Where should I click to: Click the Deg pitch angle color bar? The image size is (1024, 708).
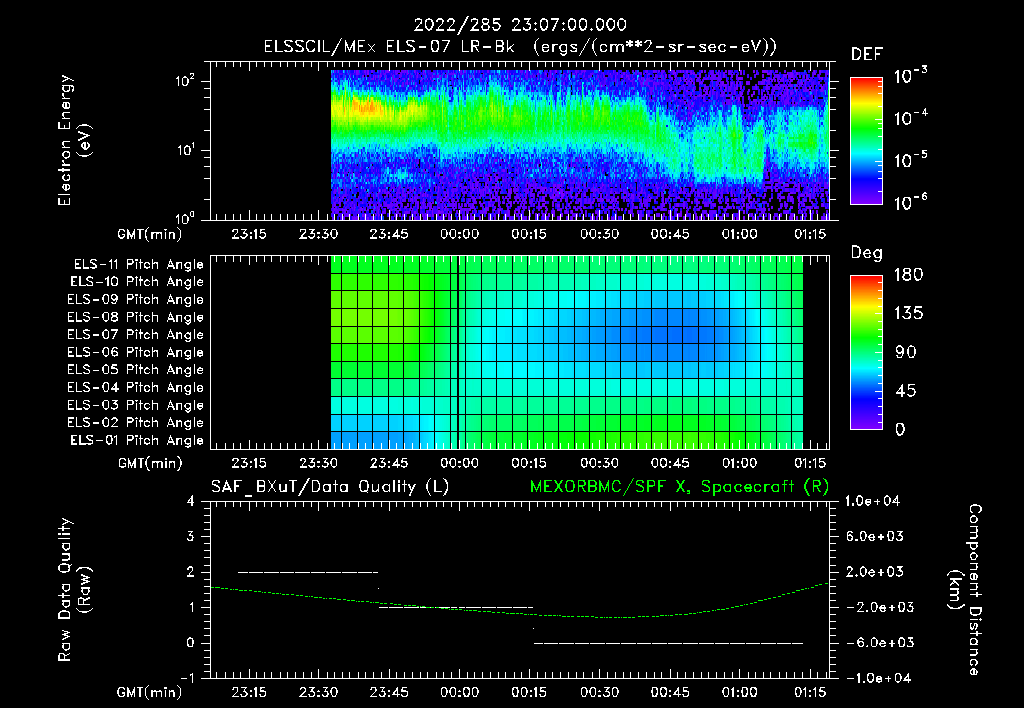[x=866, y=353]
